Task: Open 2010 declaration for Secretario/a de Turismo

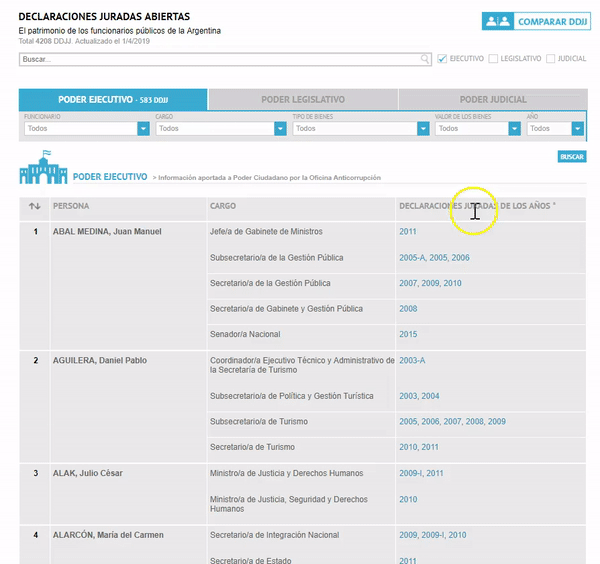Action: point(408,447)
